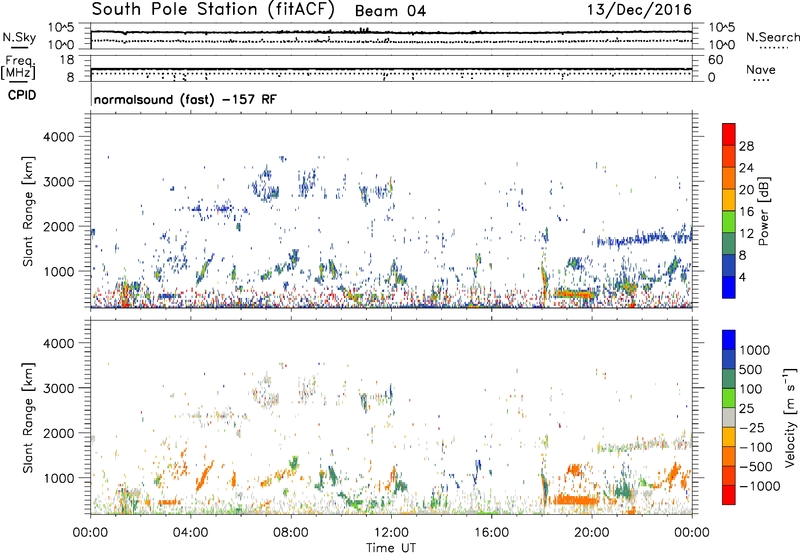Click the '20:00' time tick label
The height and width of the screenshot is (554, 800).
pyautogui.click(x=592, y=533)
